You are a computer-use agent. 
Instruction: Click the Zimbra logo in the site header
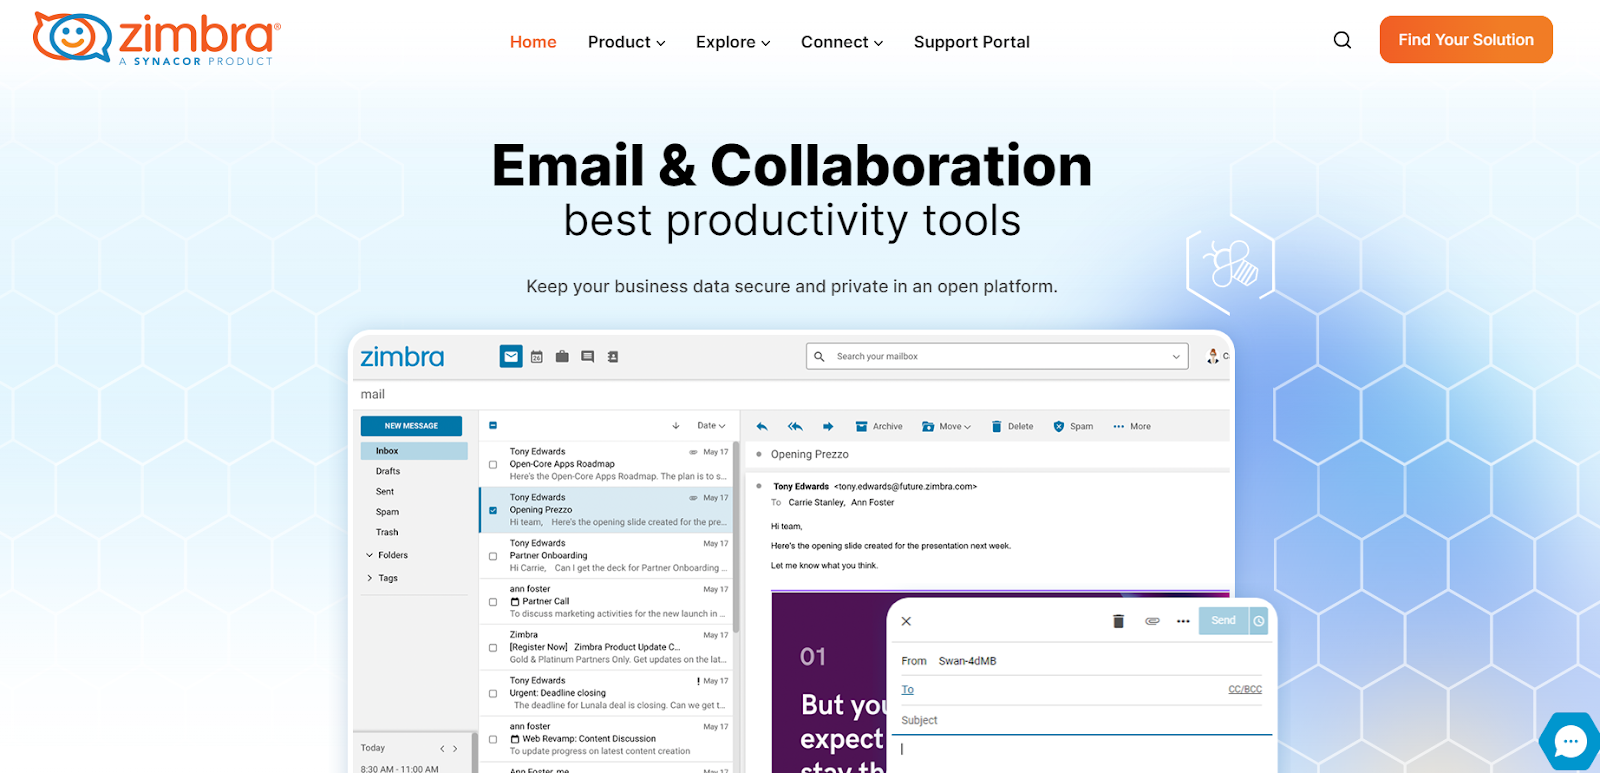(x=157, y=38)
